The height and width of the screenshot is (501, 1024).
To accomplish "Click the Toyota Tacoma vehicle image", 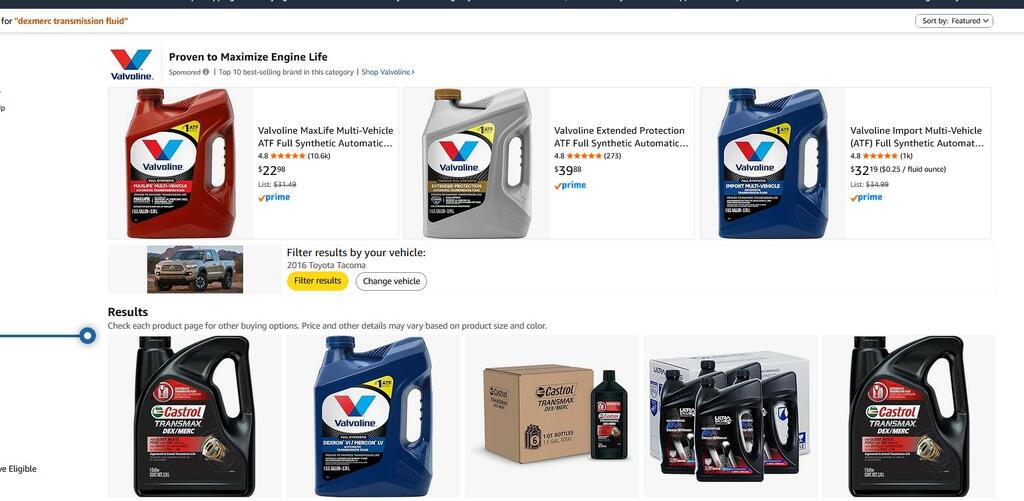I will pyautogui.click(x=195, y=269).
